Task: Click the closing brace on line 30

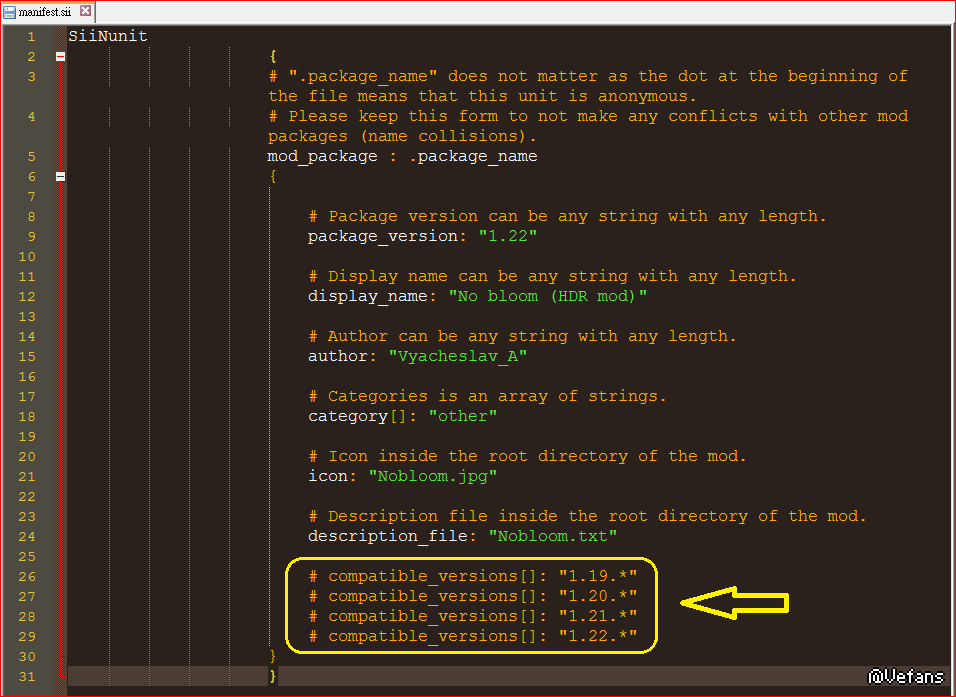Action: point(273,656)
